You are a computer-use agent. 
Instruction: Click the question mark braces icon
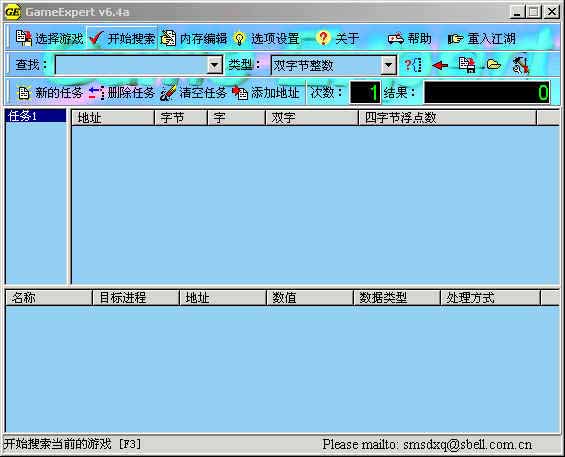(413, 65)
